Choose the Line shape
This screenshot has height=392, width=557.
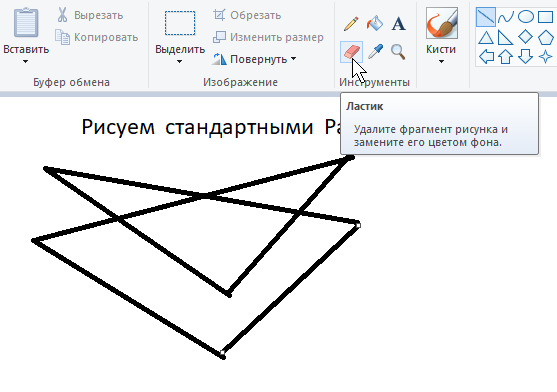[x=486, y=17]
